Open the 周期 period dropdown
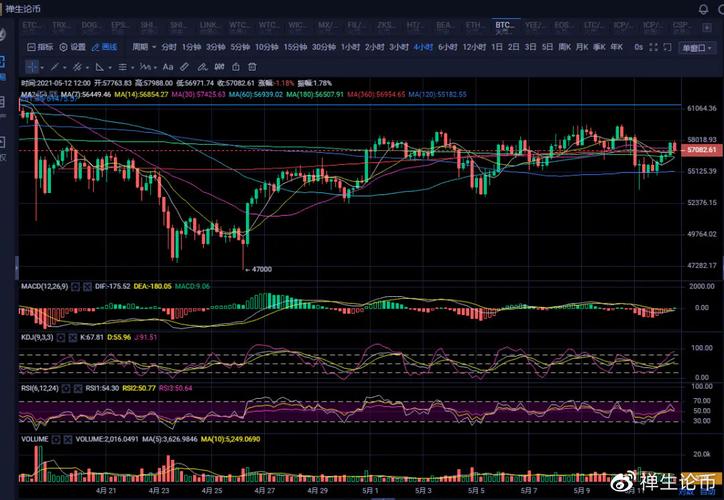The height and width of the screenshot is (500, 724). (143, 47)
